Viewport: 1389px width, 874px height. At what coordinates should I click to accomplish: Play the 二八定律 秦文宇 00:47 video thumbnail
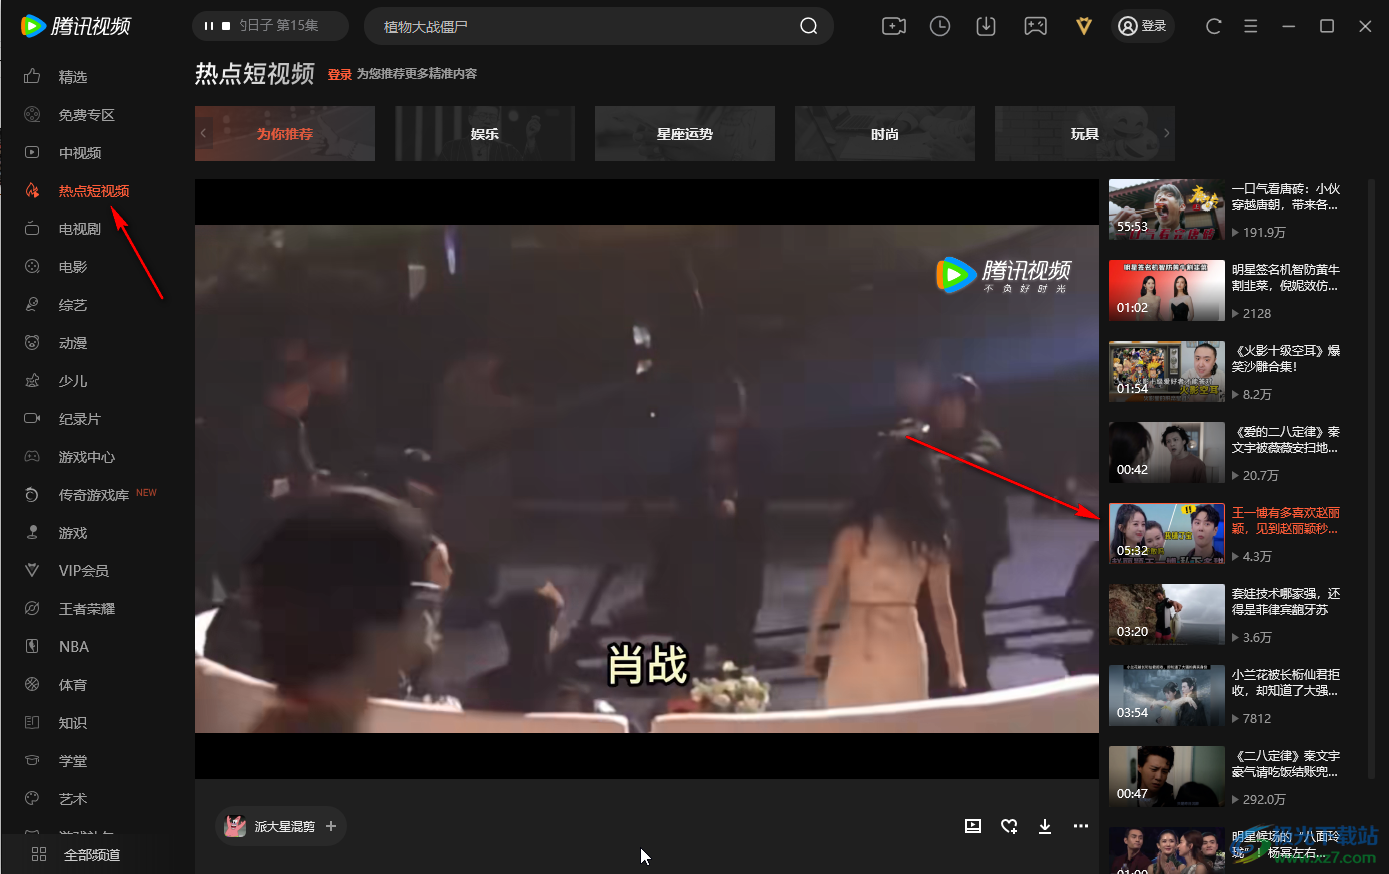pyautogui.click(x=1167, y=777)
